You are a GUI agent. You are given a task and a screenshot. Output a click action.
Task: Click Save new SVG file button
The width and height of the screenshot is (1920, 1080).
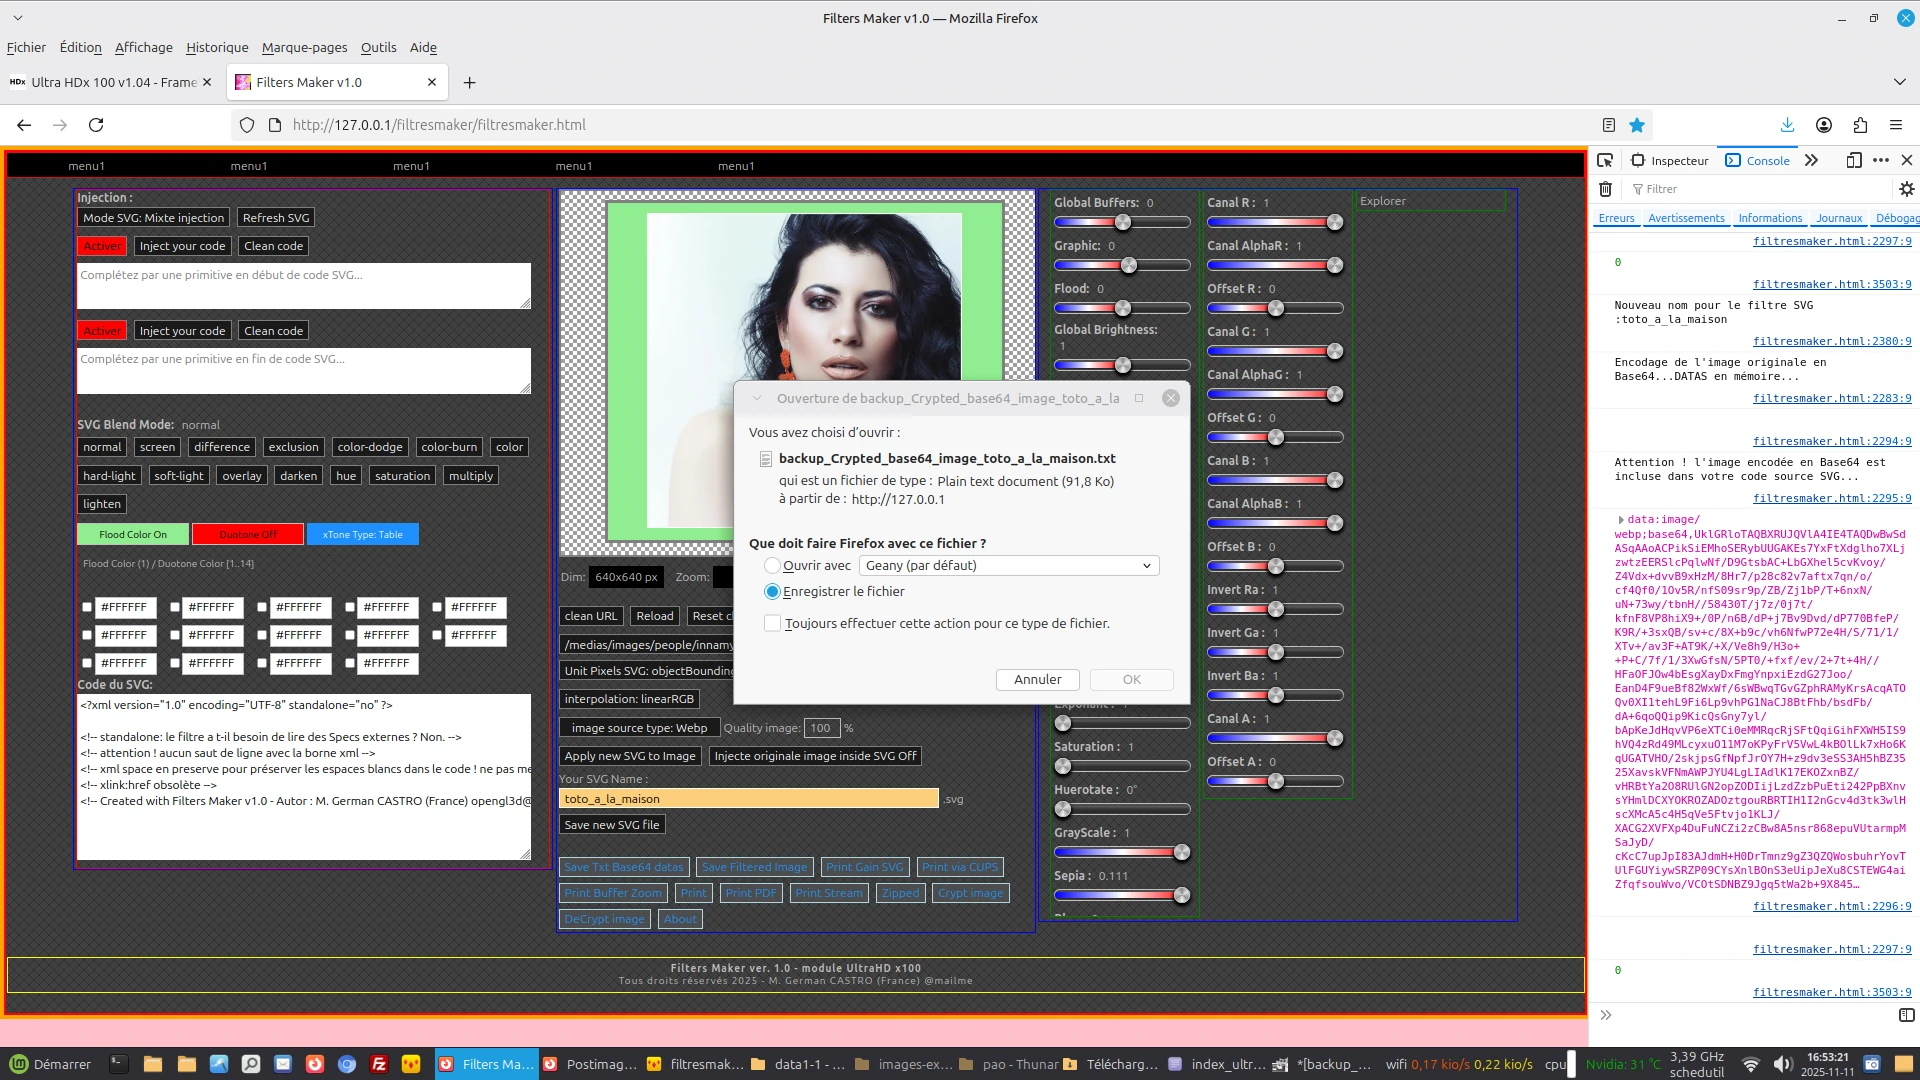coord(612,825)
